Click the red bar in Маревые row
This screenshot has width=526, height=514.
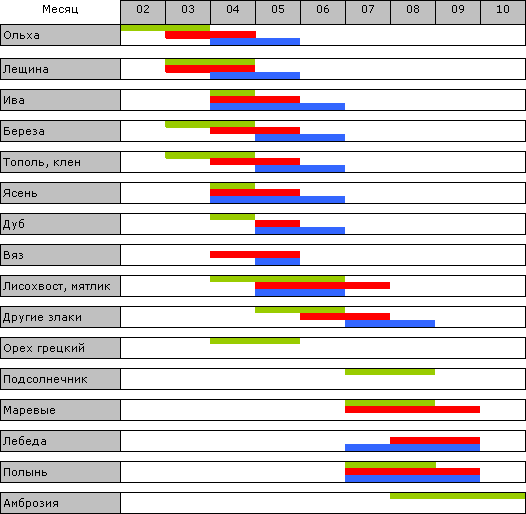pos(412,409)
